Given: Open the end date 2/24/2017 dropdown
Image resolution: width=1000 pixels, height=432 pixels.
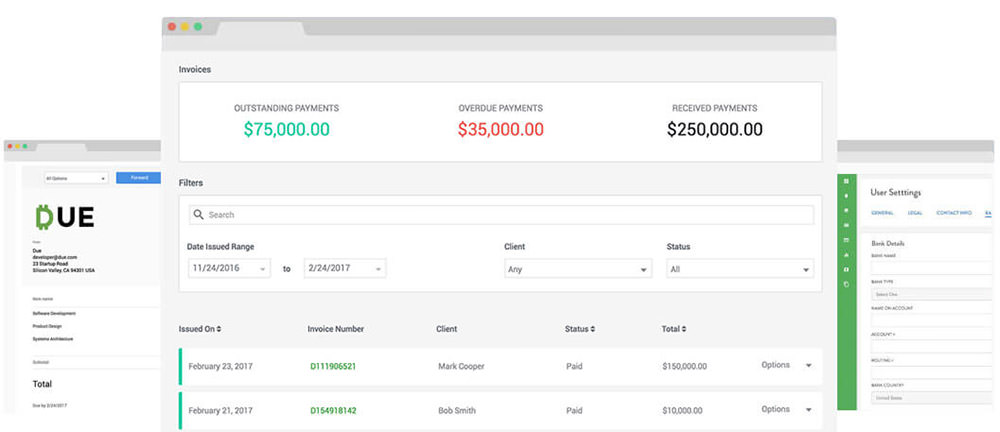Looking at the screenshot, I should pos(345,269).
